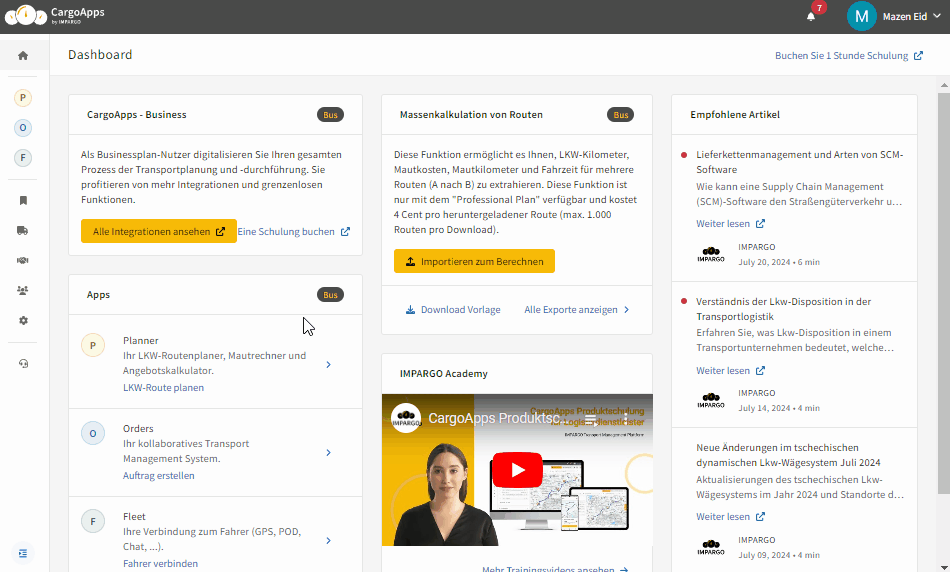This screenshot has width=950, height=572.
Task: Expand the Mazen Eid user menu chevron
Action: pos(937,16)
